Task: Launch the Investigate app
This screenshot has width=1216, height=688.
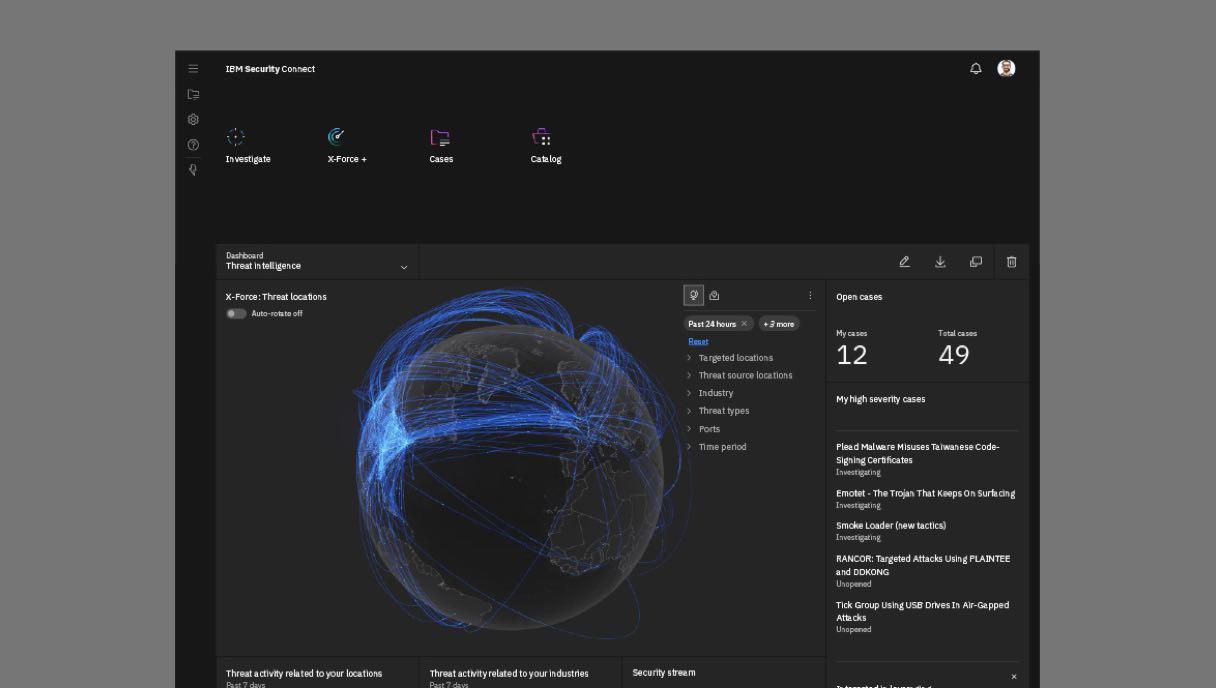Action: 247,145
